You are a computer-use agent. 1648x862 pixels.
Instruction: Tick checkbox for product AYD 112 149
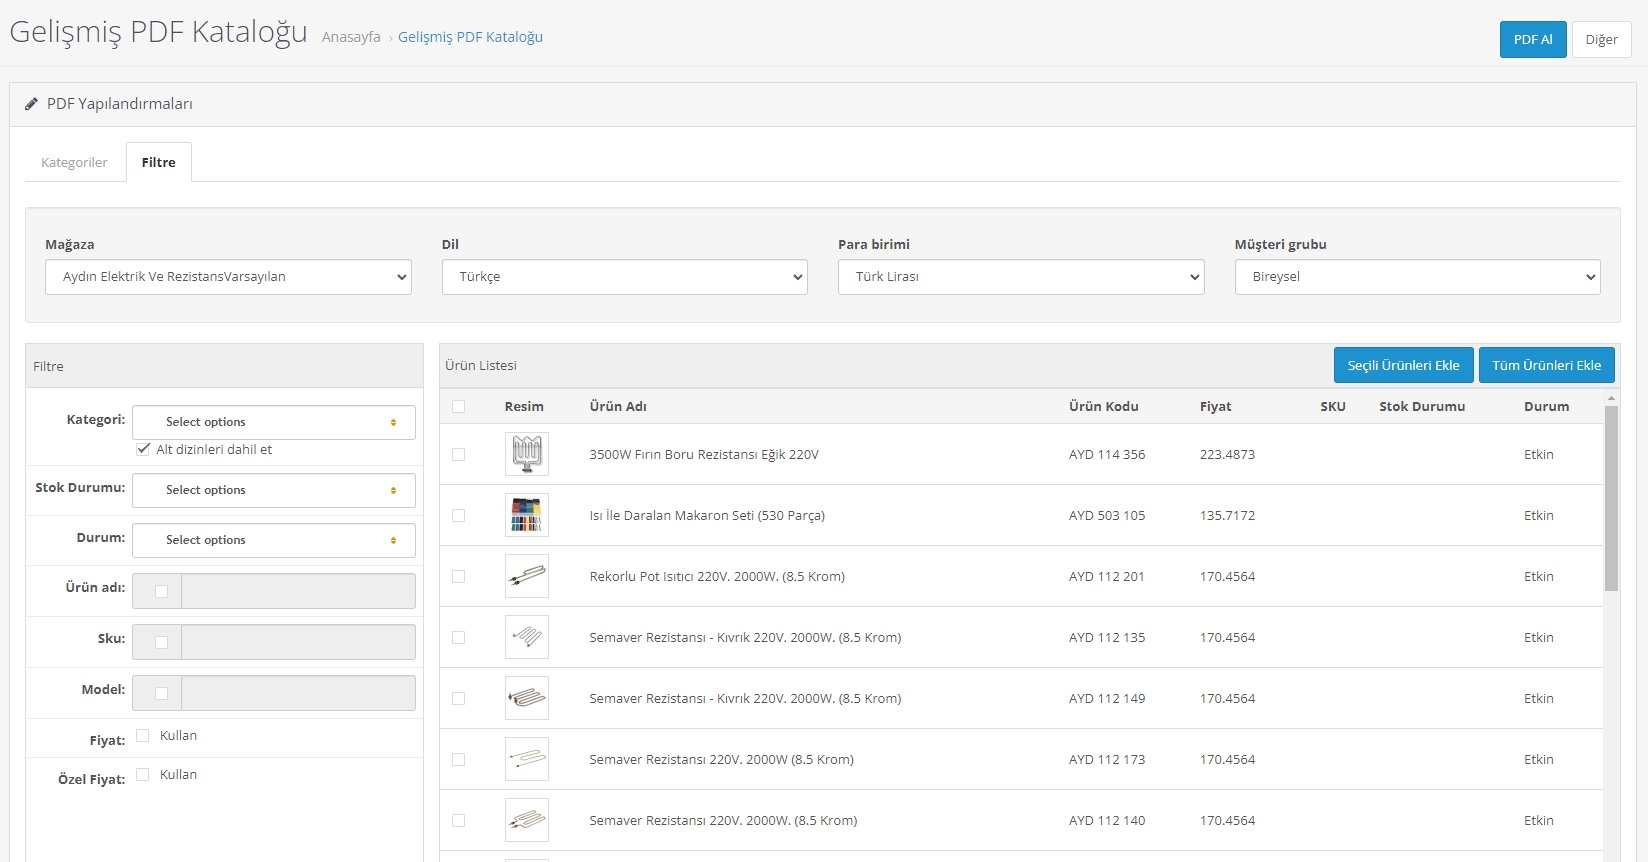pyautogui.click(x=459, y=698)
